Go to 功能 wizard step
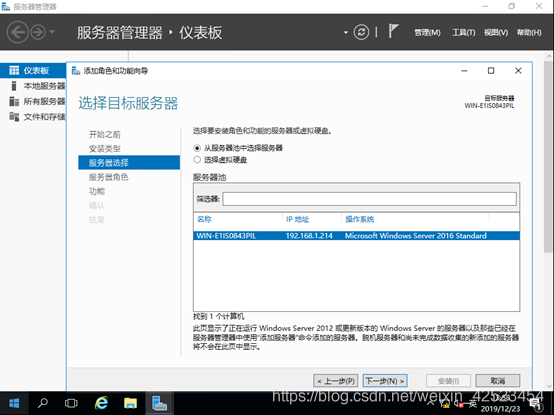Viewport: 554px width, 415px height. pos(97,191)
